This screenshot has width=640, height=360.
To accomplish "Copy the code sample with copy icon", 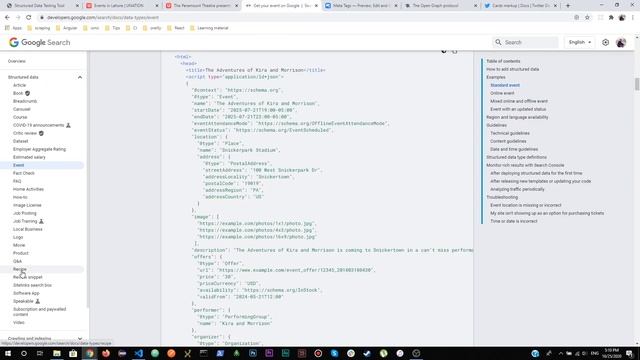I will [x=454, y=51].
